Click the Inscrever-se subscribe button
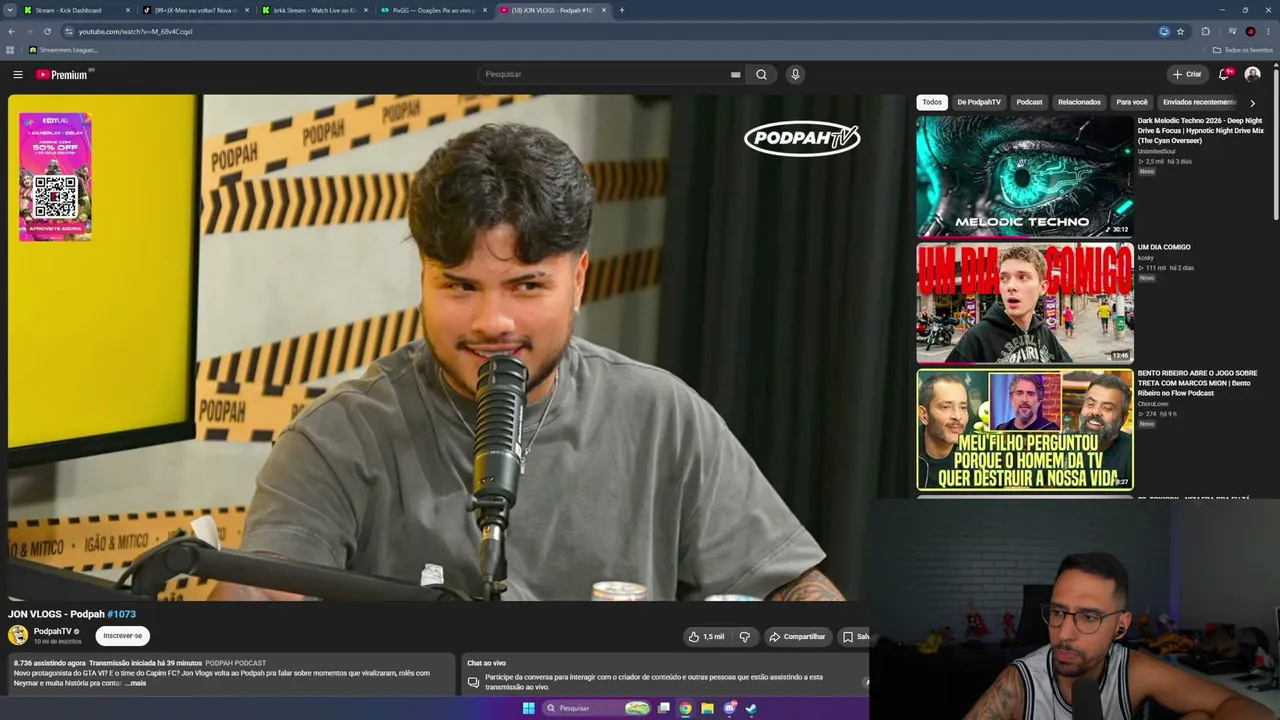The height and width of the screenshot is (720, 1280). click(x=123, y=636)
